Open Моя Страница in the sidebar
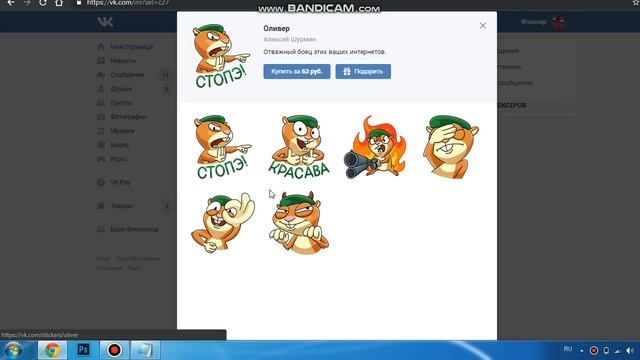The height and width of the screenshot is (360, 640). pyautogui.click(x=131, y=47)
